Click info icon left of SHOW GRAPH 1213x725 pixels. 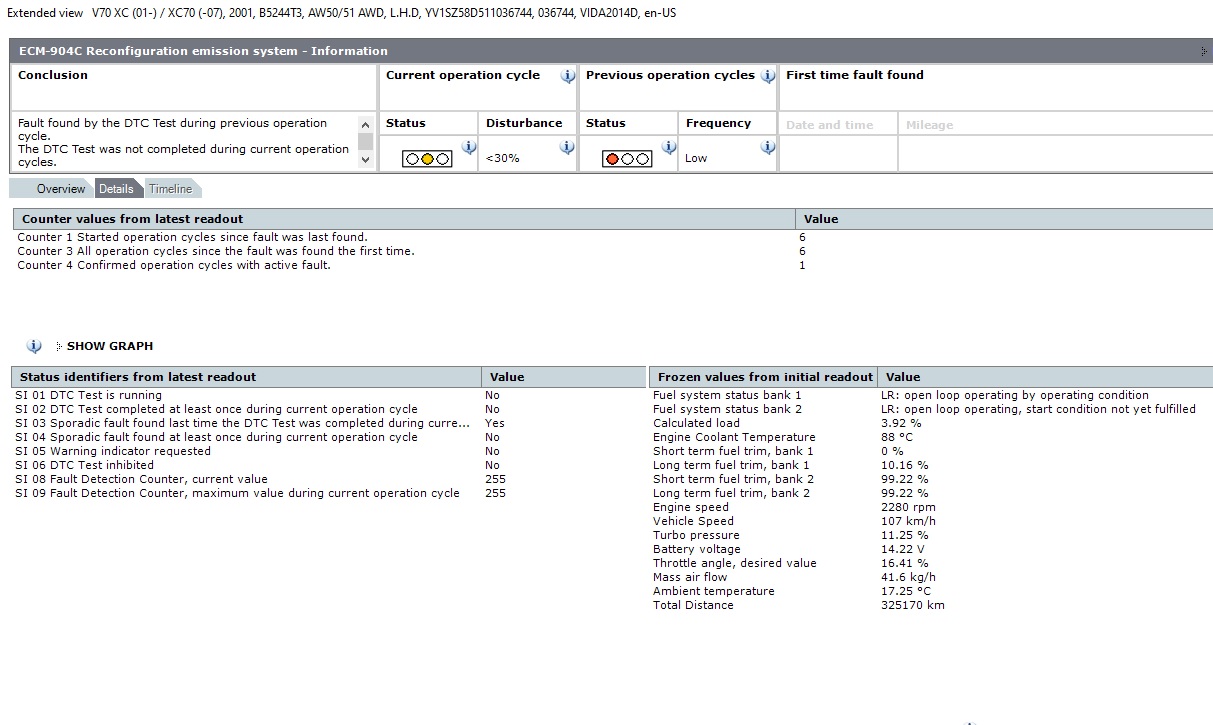[x=34, y=346]
